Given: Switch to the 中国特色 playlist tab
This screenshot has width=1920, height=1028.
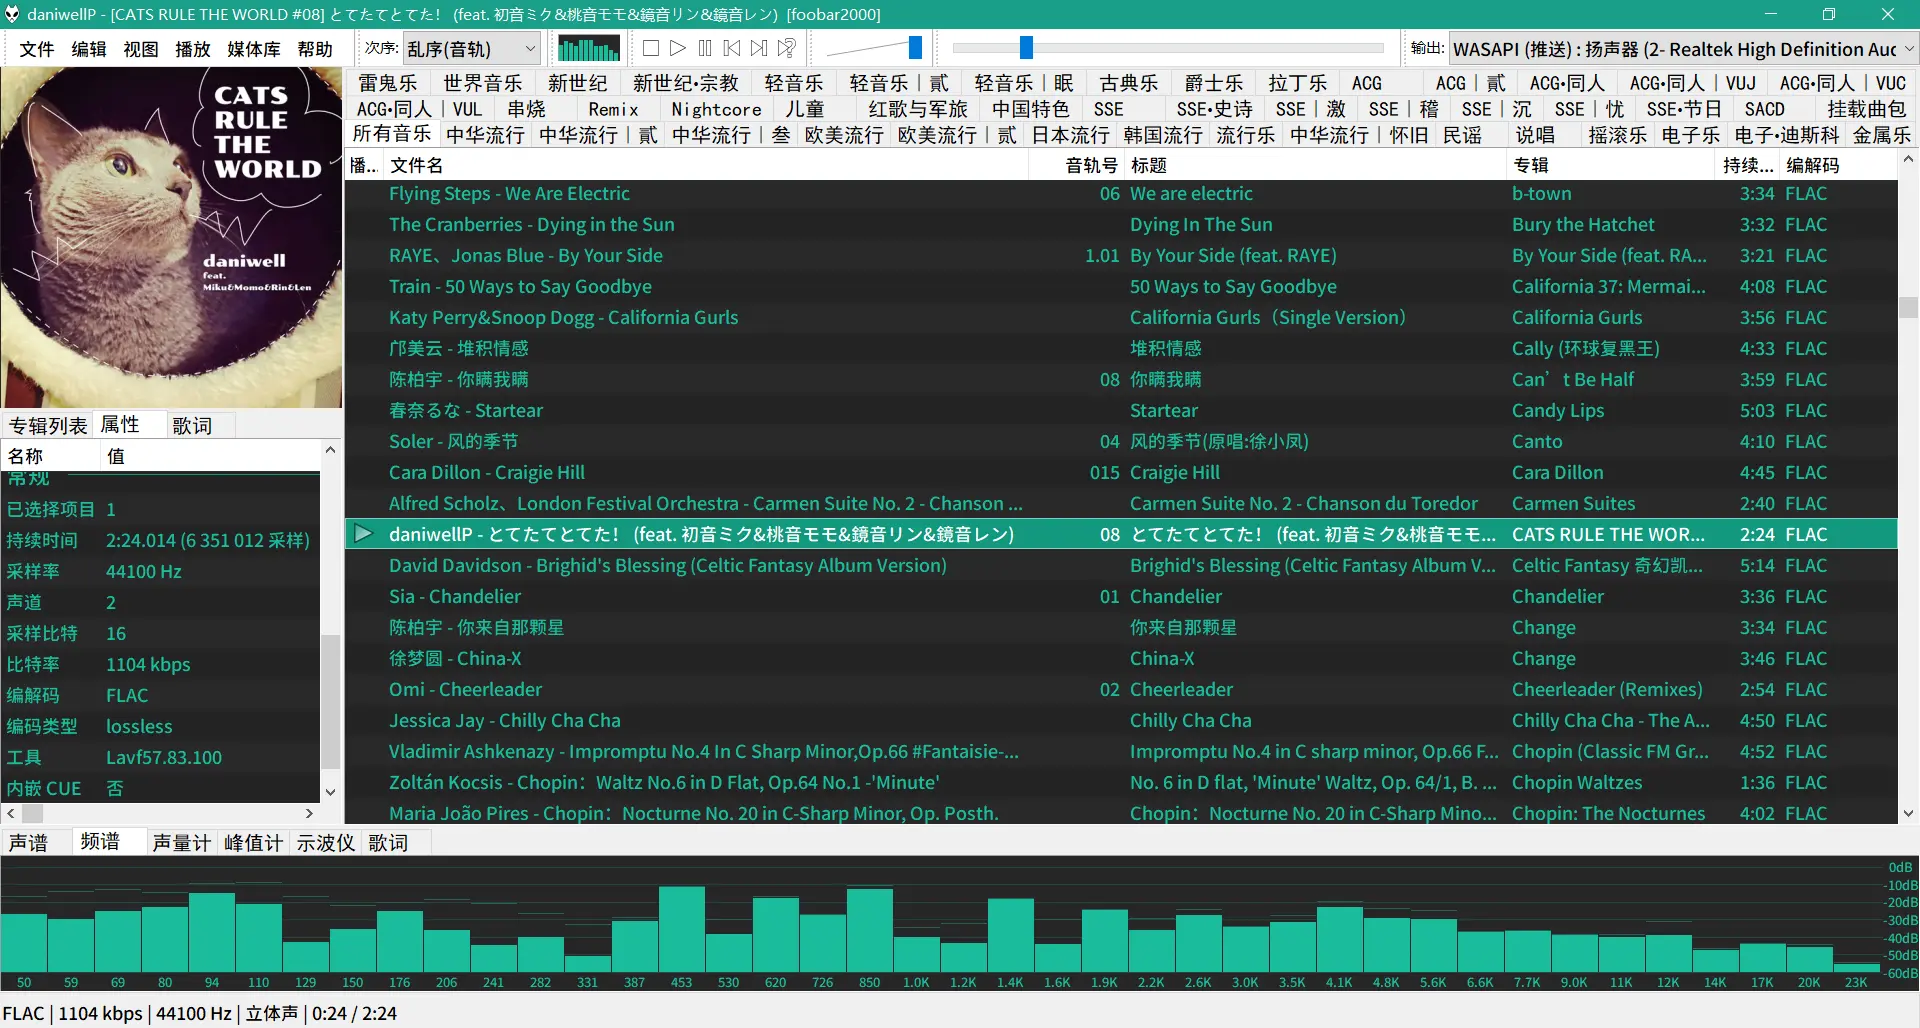Looking at the screenshot, I should point(1031,109).
